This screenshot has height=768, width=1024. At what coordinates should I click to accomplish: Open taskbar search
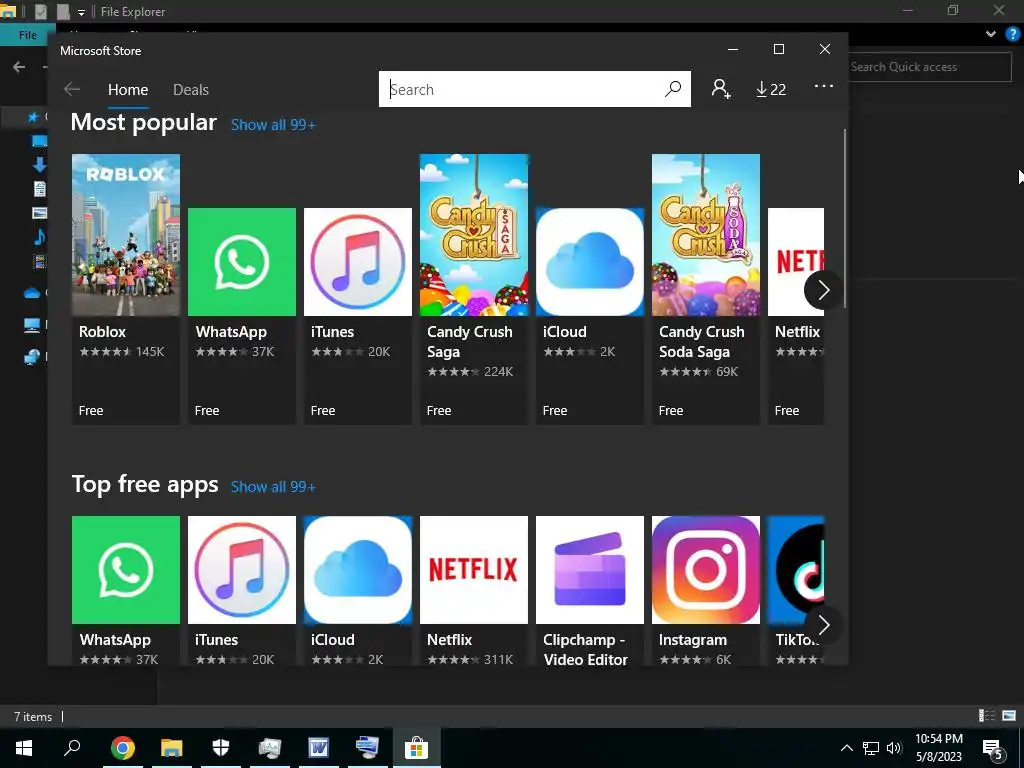(72, 747)
